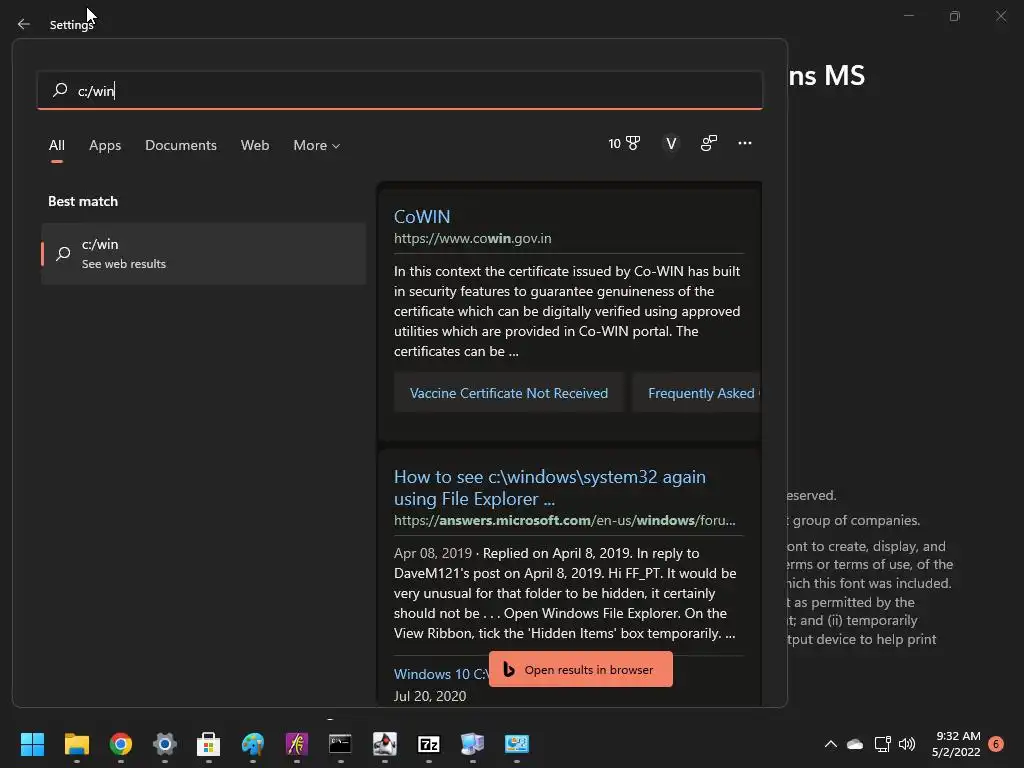Screen dimensions: 1024x768
Task: Click Open results in browser button
Action: tap(581, 669)
